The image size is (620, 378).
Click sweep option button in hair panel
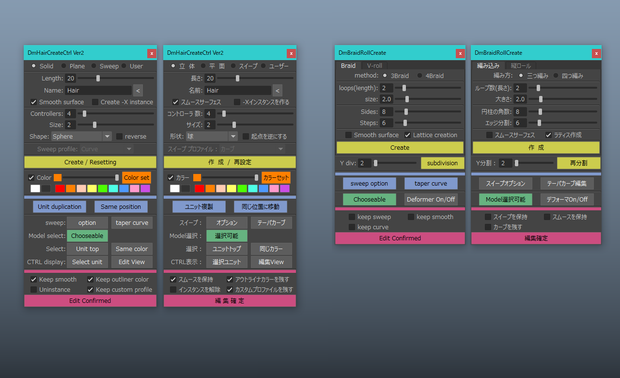(x=87, y=223)
